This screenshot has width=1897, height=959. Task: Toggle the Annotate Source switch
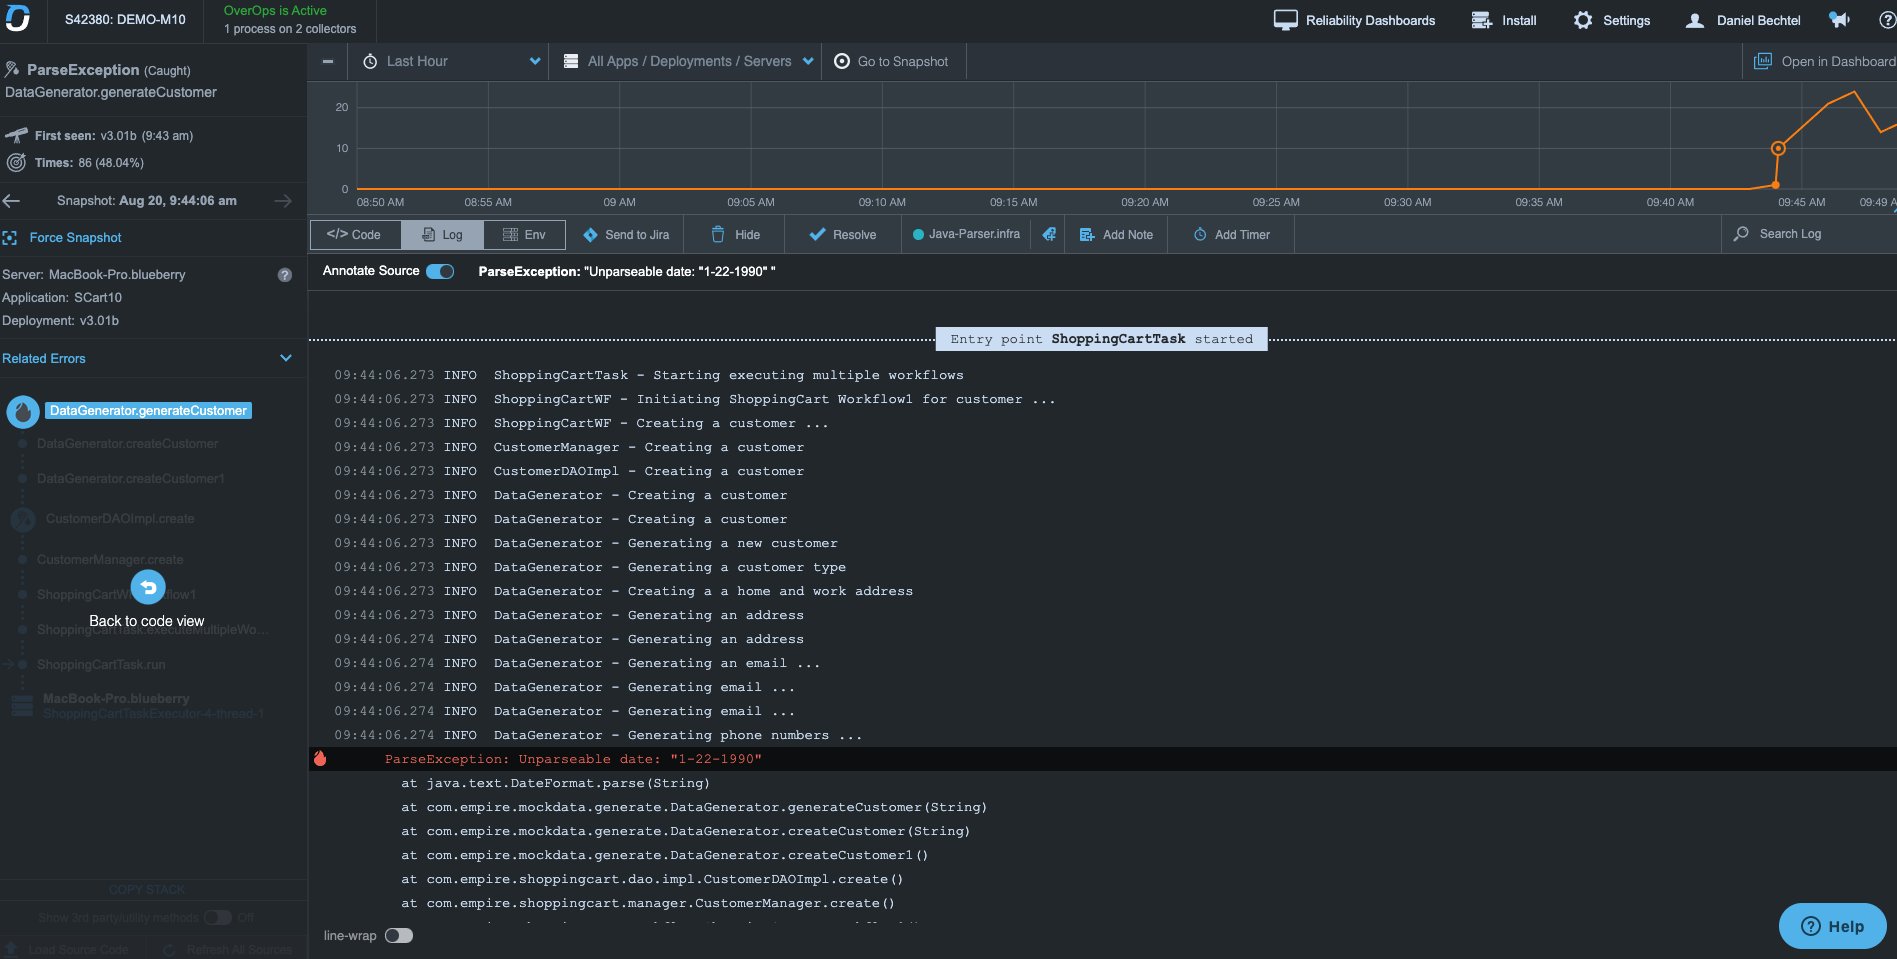(x=440, y=271)
